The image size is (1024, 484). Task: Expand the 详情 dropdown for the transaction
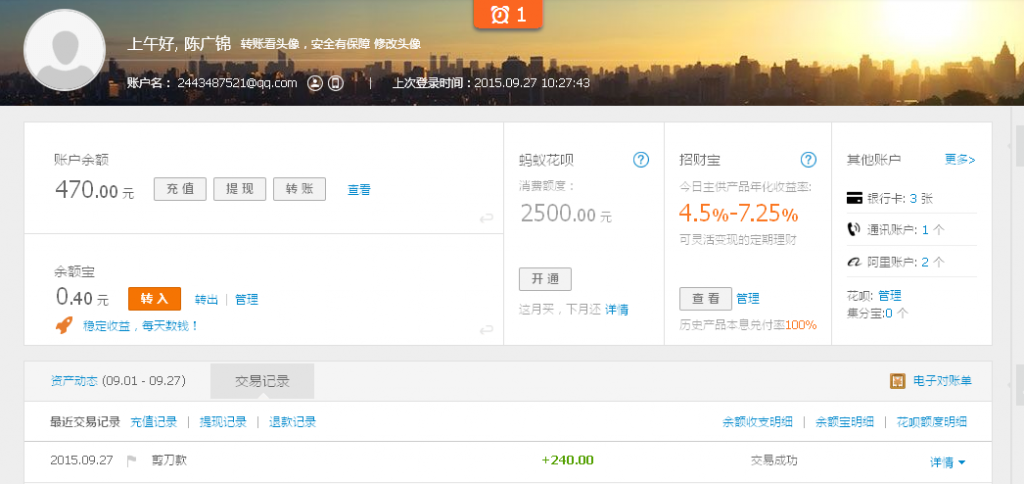947,461
